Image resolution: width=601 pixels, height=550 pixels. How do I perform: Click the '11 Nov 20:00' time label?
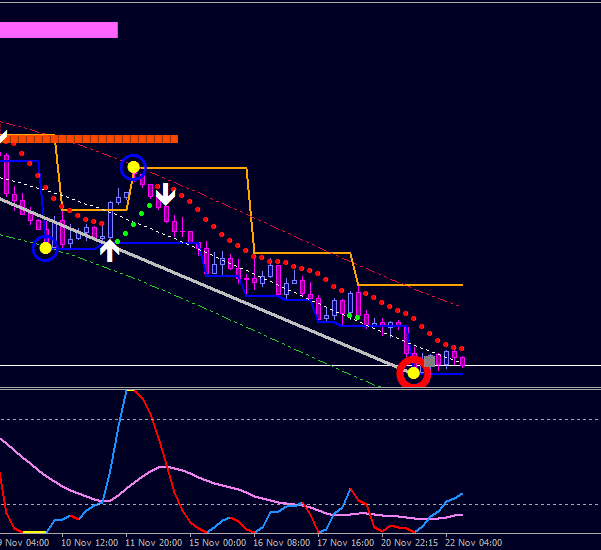pyautogui.click(x=154, y=543)
